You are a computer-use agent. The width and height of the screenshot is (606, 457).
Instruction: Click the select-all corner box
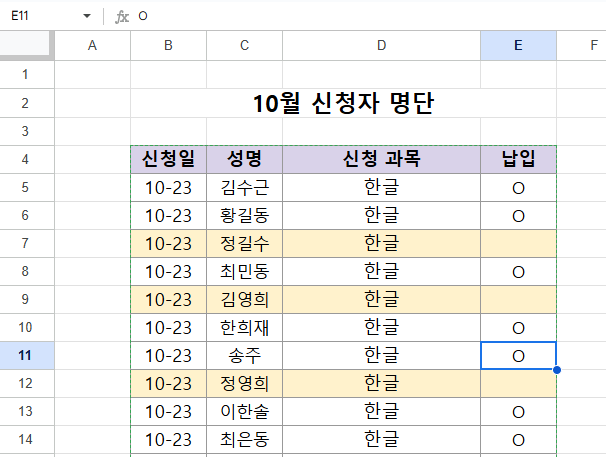pyautogui.click(x=27, y=46)
